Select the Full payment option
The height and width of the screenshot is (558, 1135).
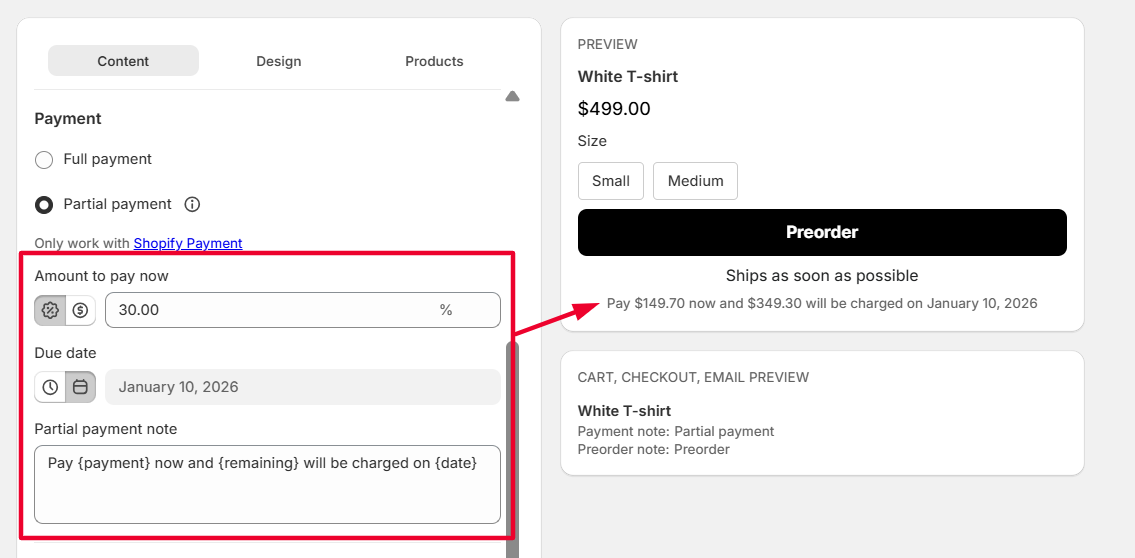click(x=44, y=160)
